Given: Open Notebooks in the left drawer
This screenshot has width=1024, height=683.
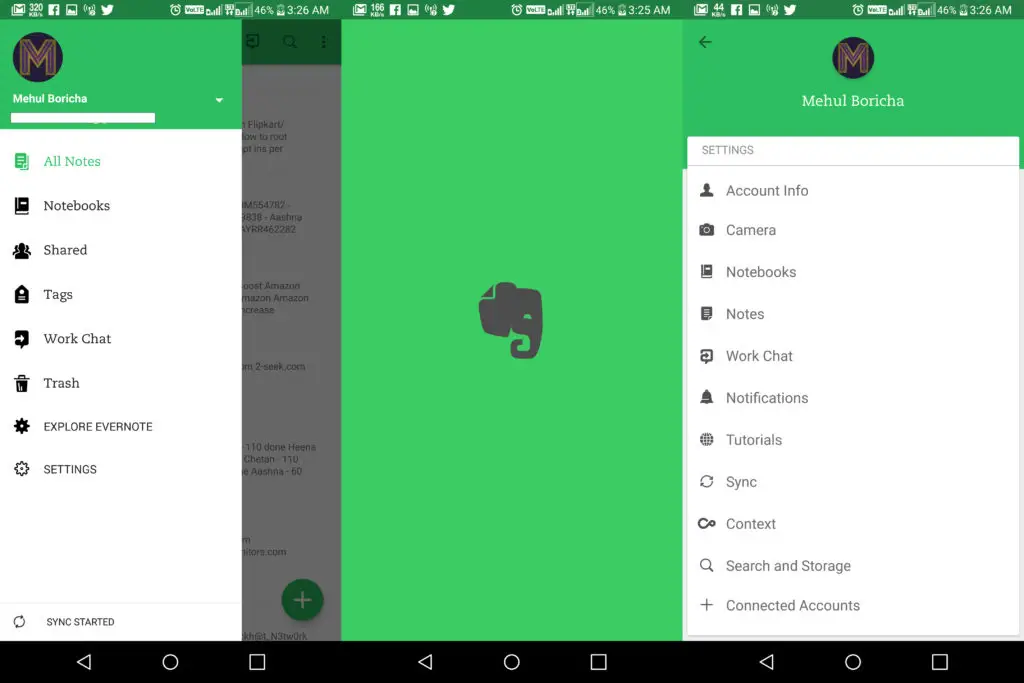Looking at the screenshot, I should (121, 206).
